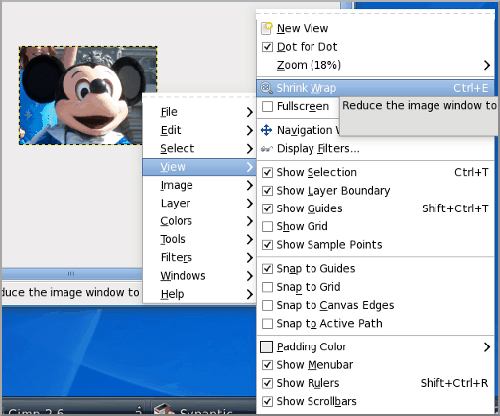Expand the Zoom (18%) submenu arrow
500x416 pixels.
[487, 65]
